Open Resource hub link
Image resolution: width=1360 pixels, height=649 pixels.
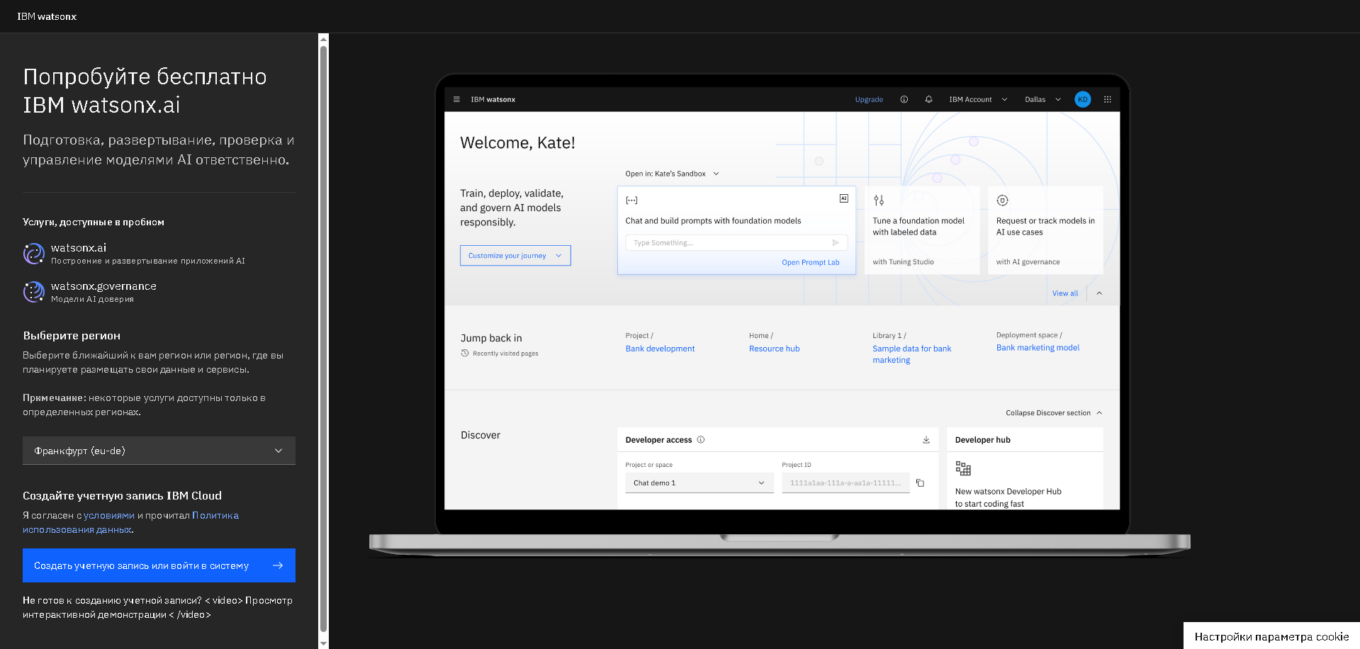coord(774,348)
